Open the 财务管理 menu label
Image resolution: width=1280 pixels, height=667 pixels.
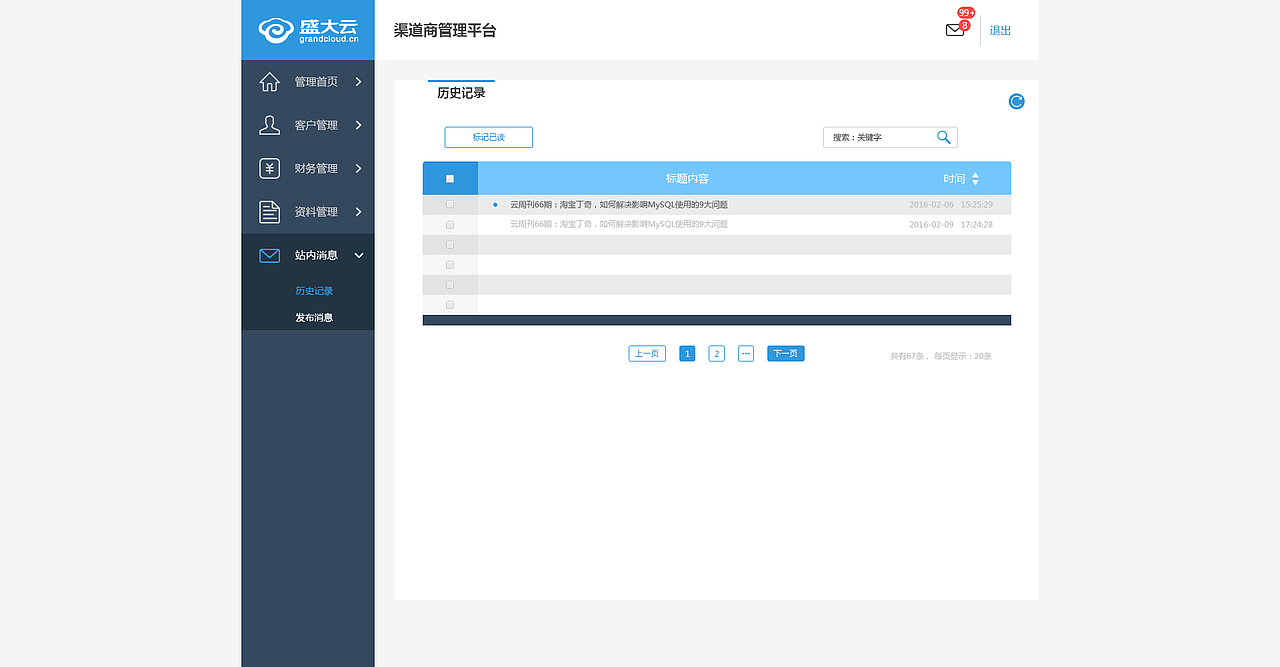point(316,168)
